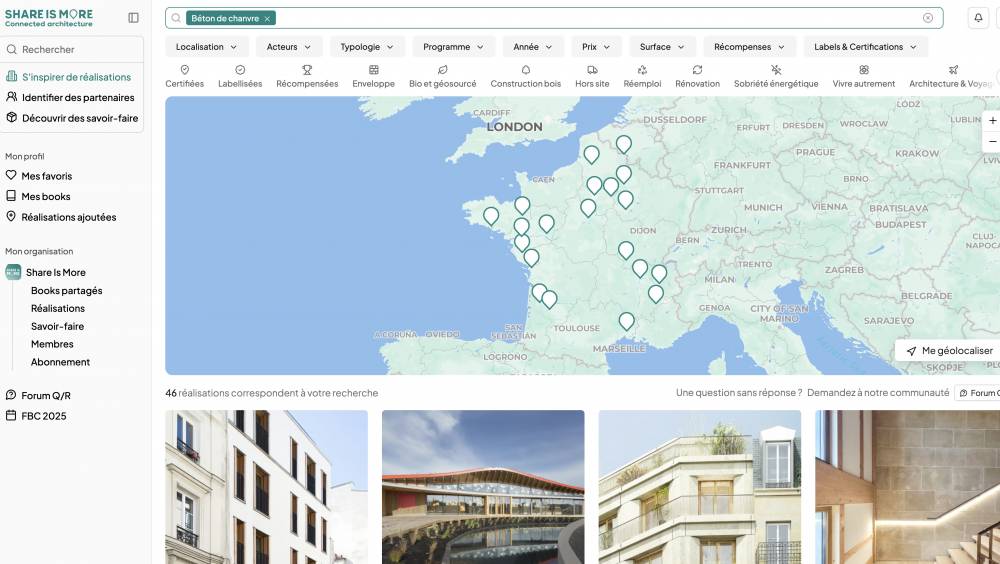
Task: Open the Surface filter dropdown
Action: (x=662, y=47)
